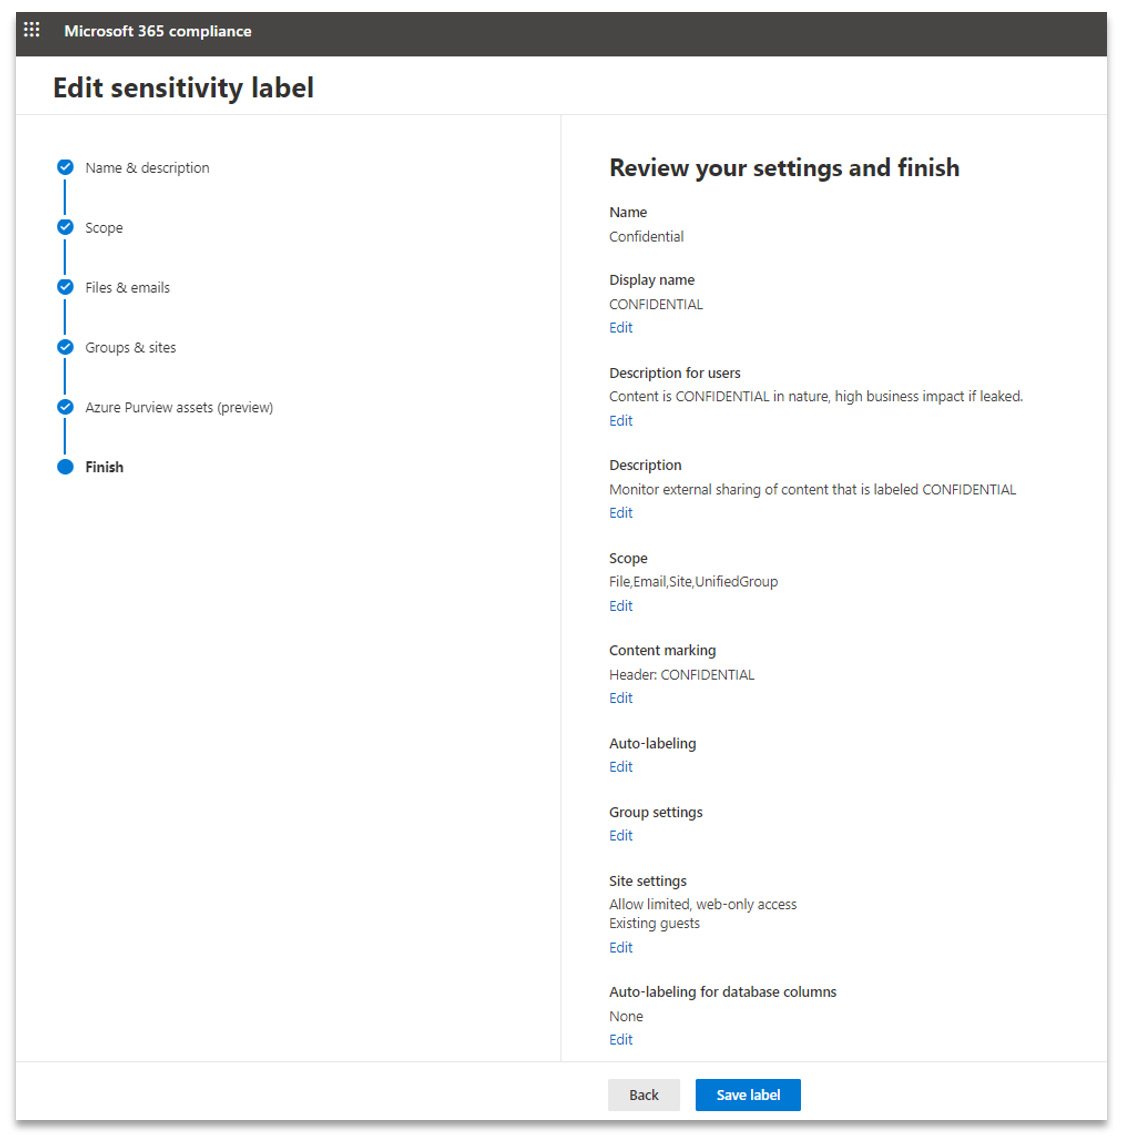Edit the Site settings section
The image size is (1125, 1142).
[x=621, y=947]
